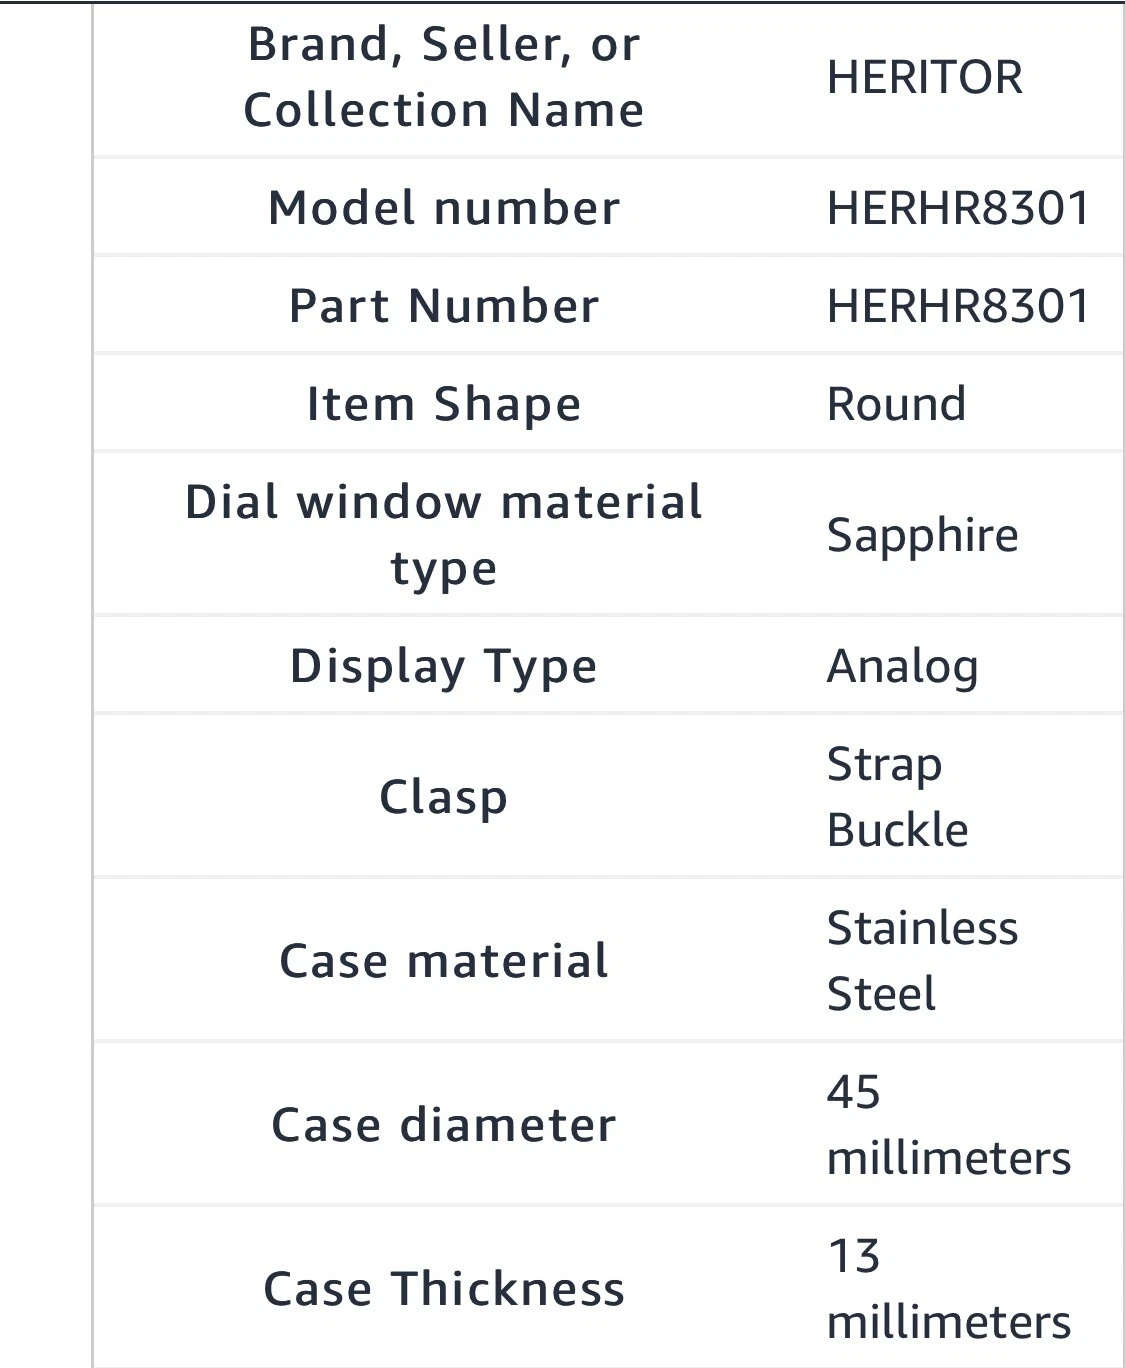The height and width of the screenshot is (1368, 1125).
Task: Click the "Dial window material type" label
Action: click(443, 535)
